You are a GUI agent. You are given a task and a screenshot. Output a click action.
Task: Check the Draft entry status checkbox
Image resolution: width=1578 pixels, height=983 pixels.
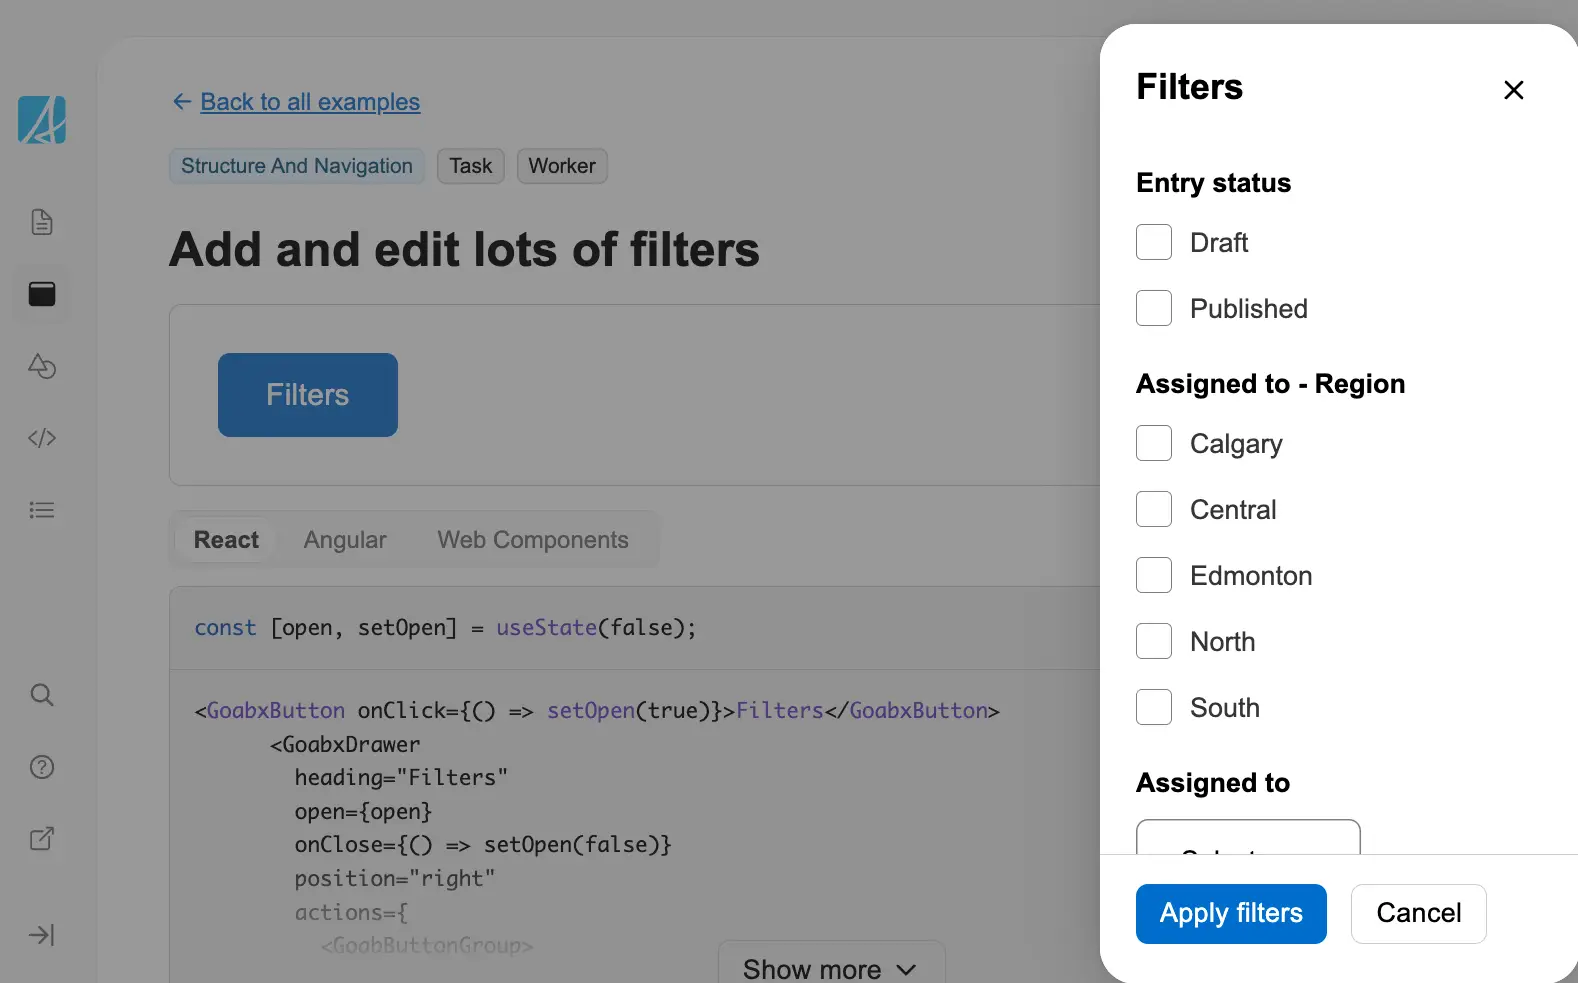click(x=1154, y=242)
